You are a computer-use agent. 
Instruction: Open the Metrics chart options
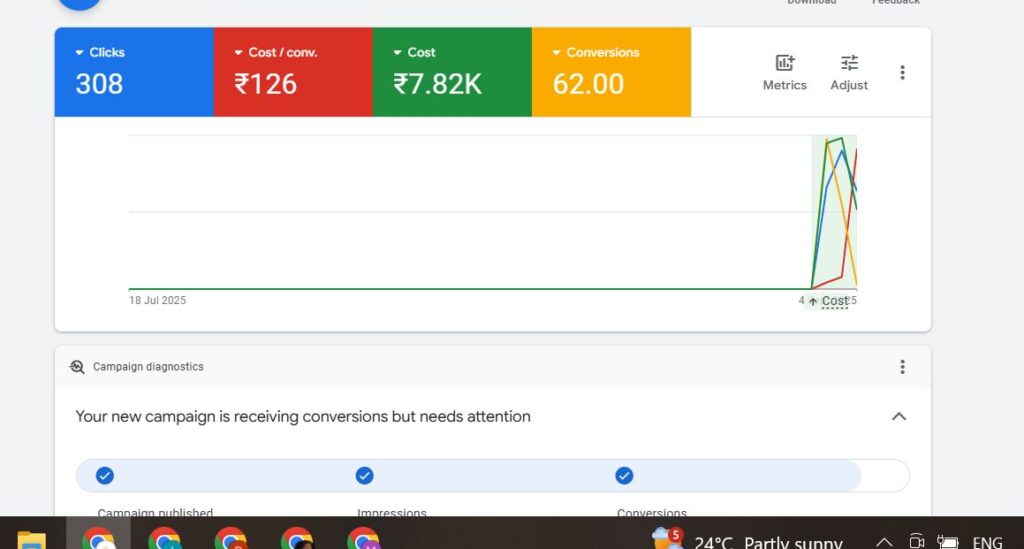tap(784, 72)
